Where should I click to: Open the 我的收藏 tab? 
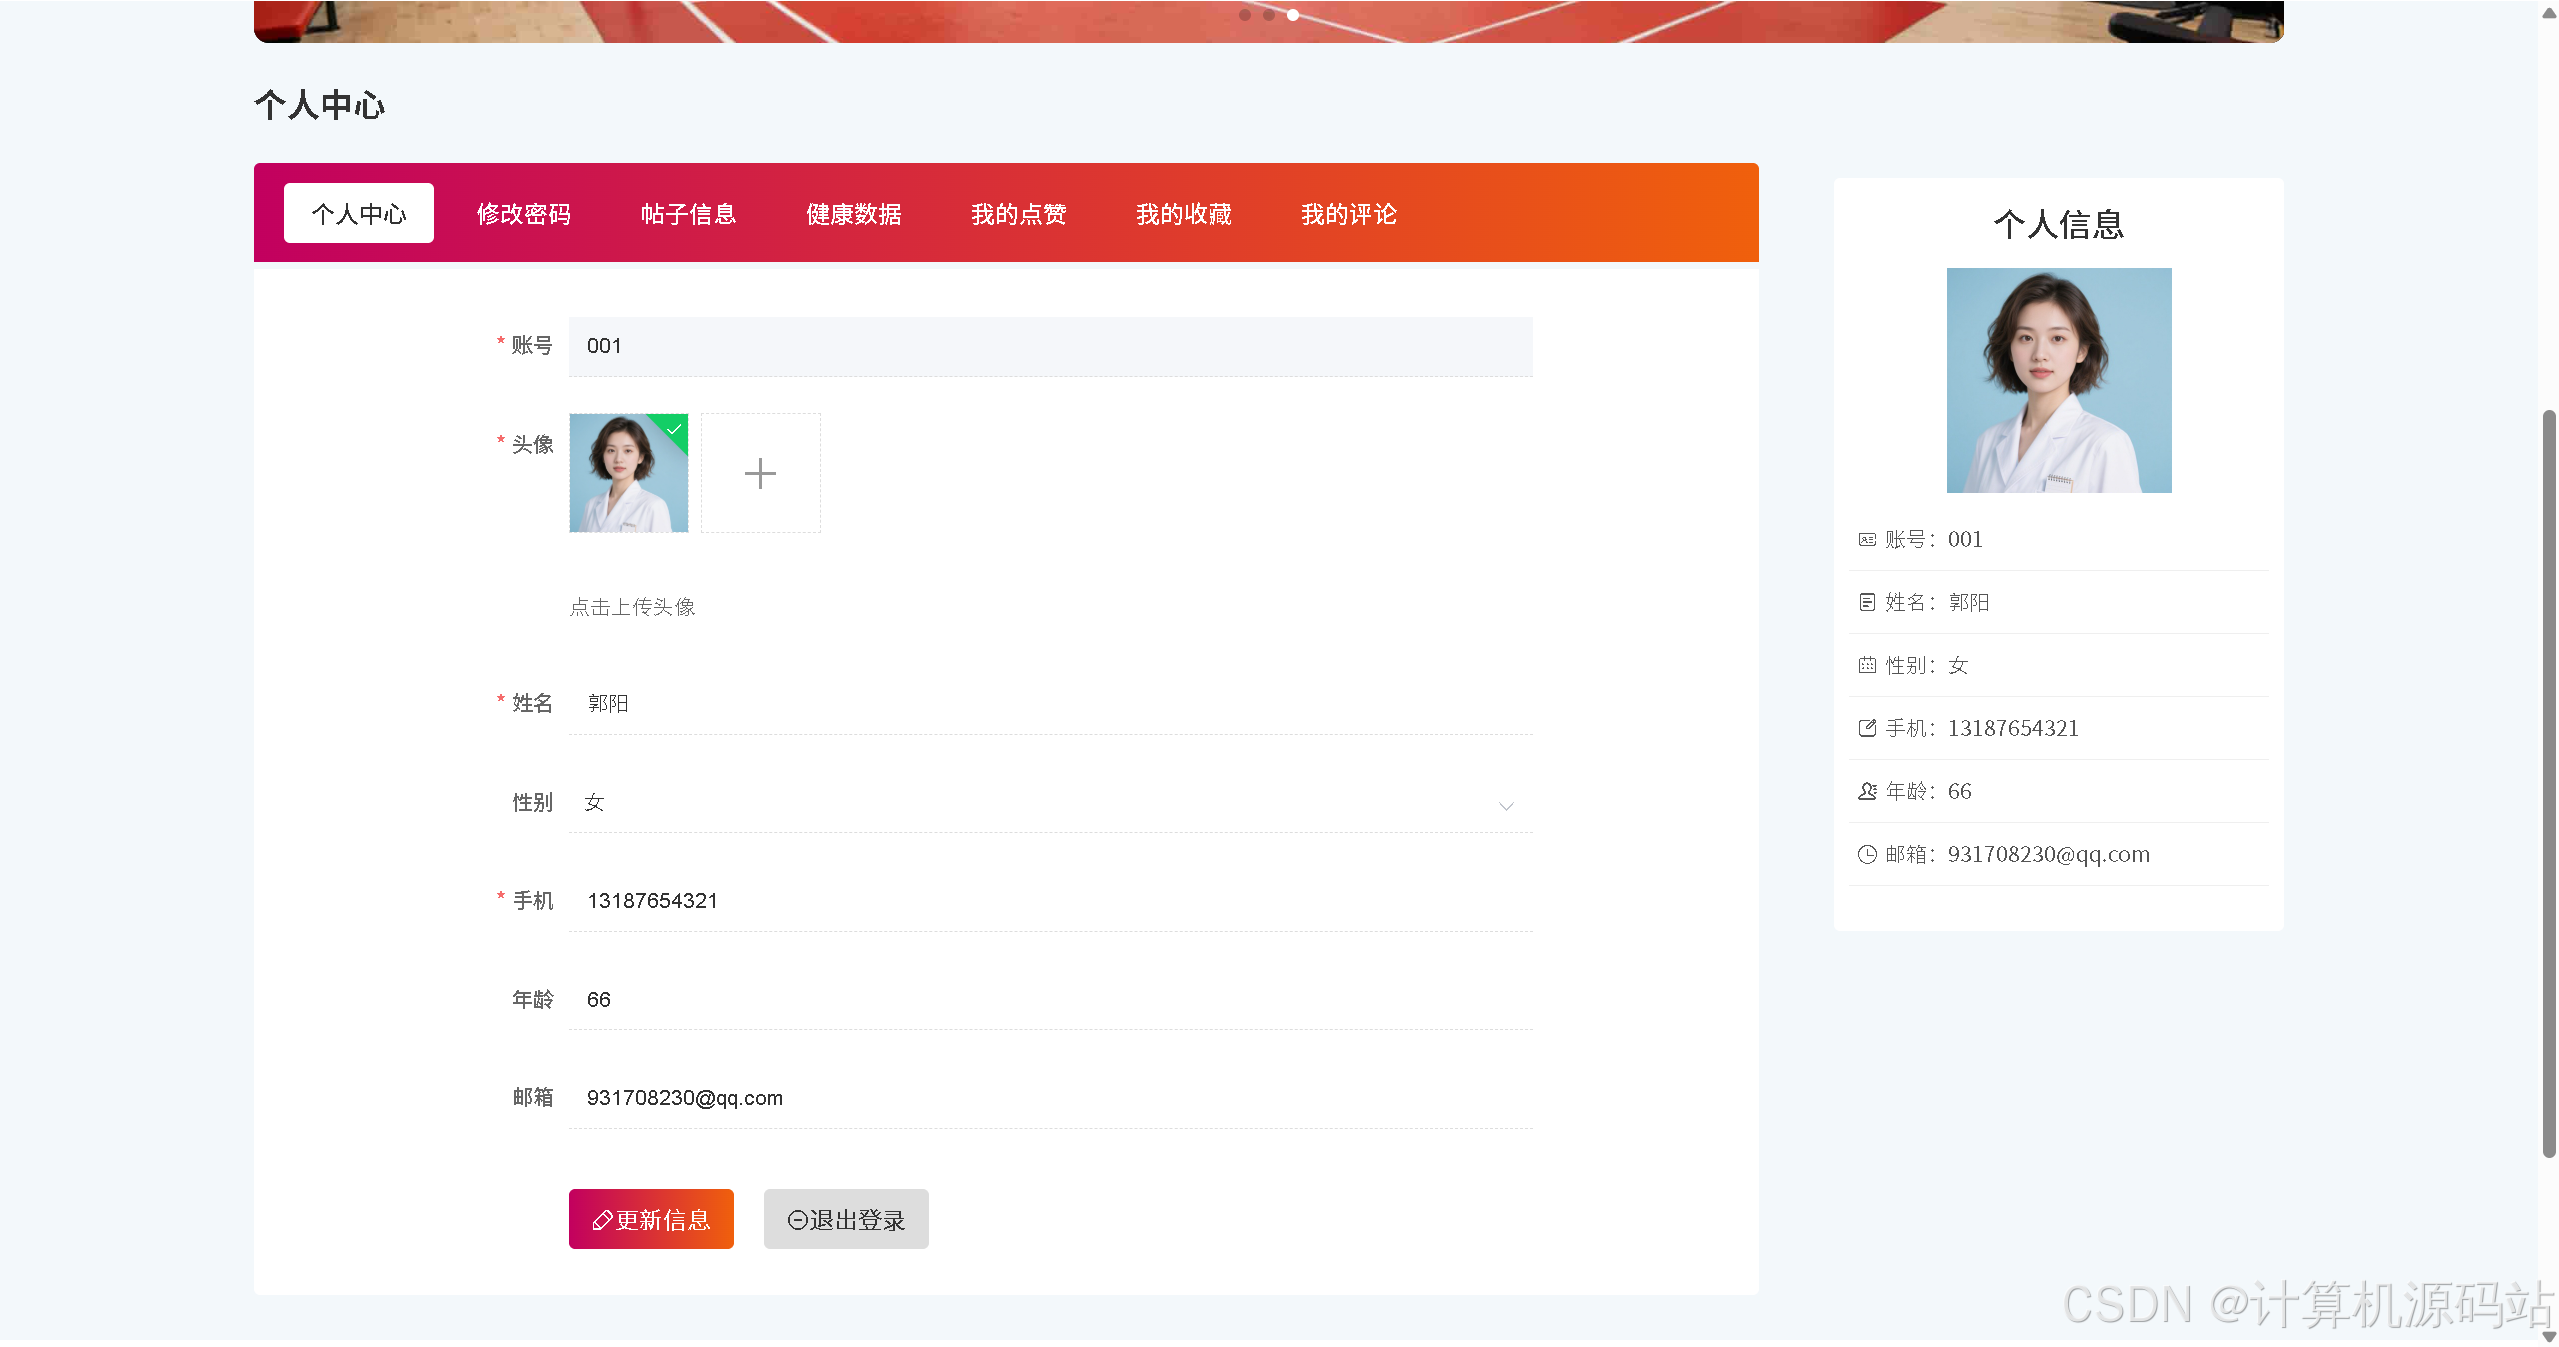pyautogui.click(x=1183, y=213)
